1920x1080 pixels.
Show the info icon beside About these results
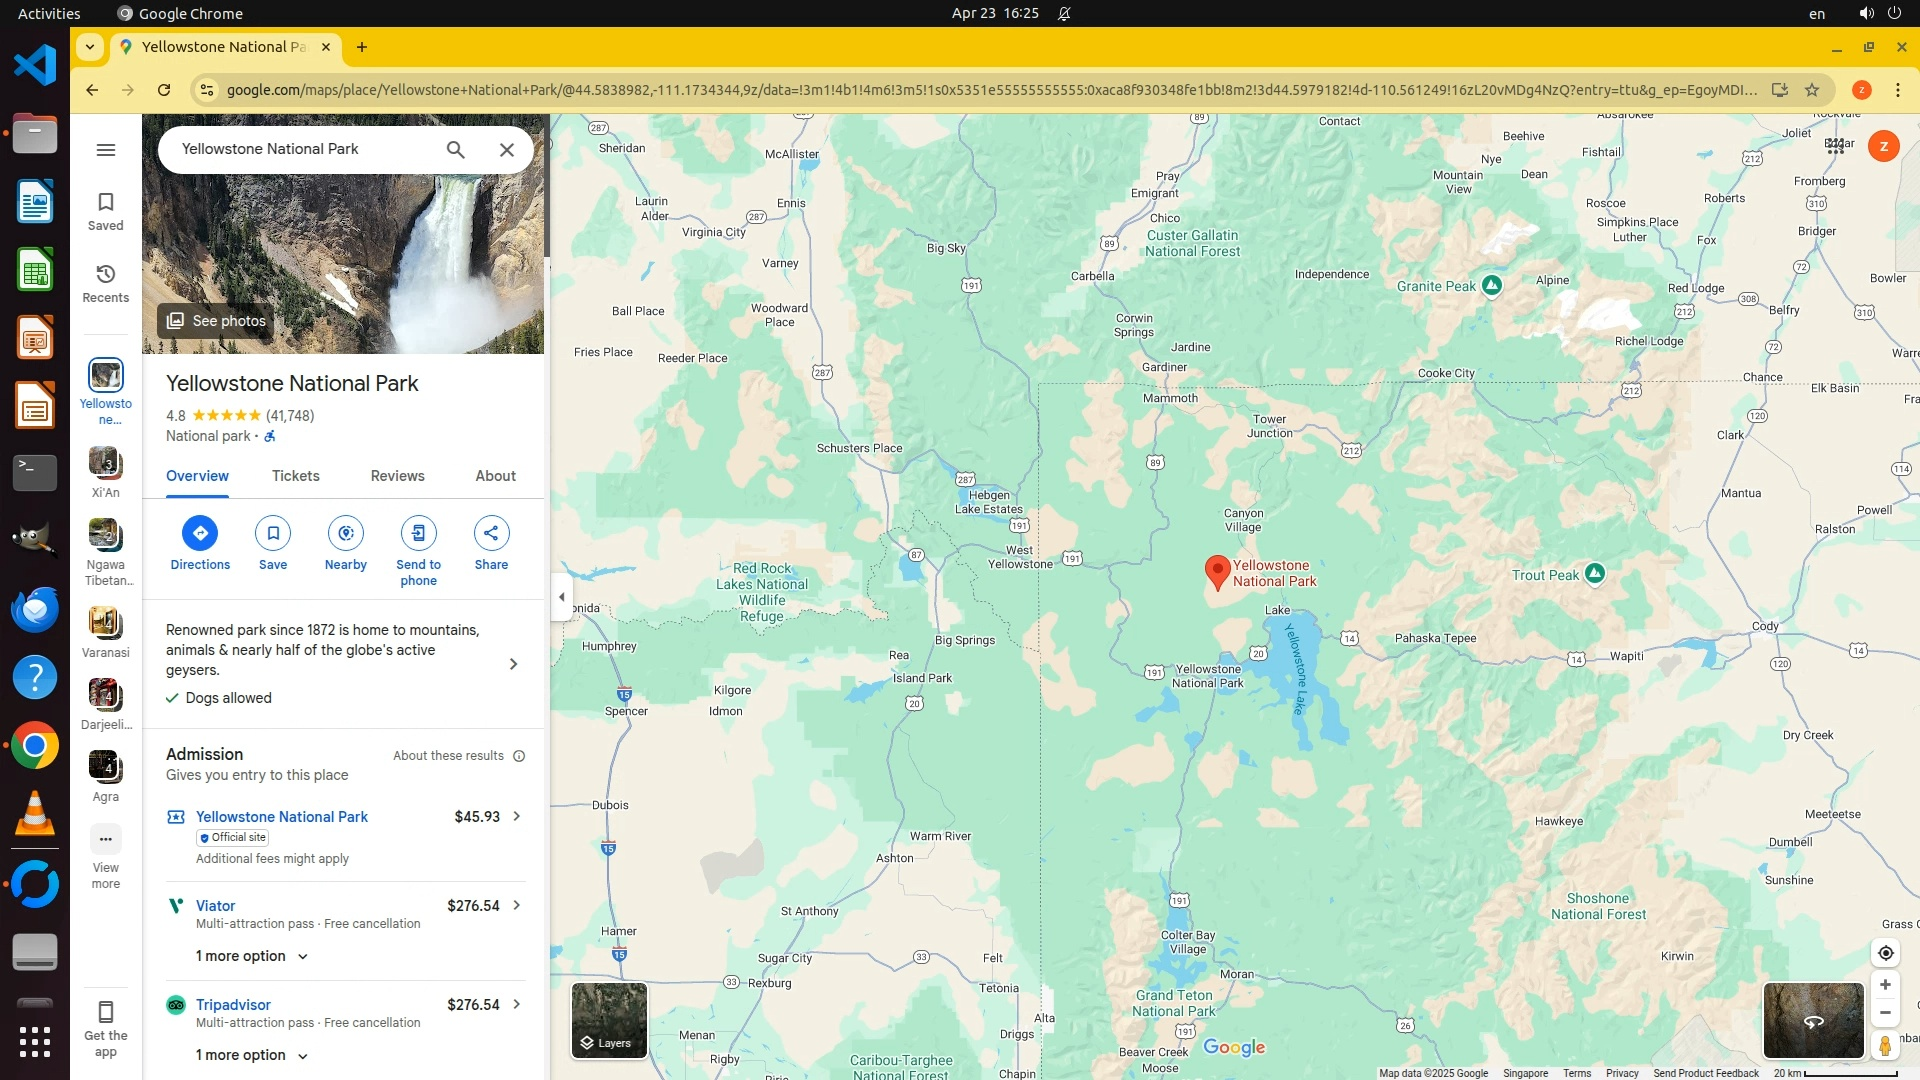pyautogui.click(x=519, y=756)
